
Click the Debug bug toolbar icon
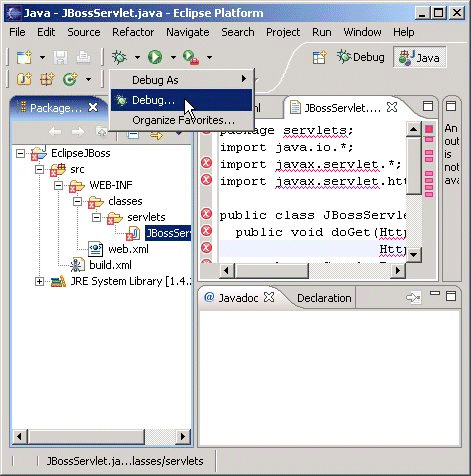[119, 57]
